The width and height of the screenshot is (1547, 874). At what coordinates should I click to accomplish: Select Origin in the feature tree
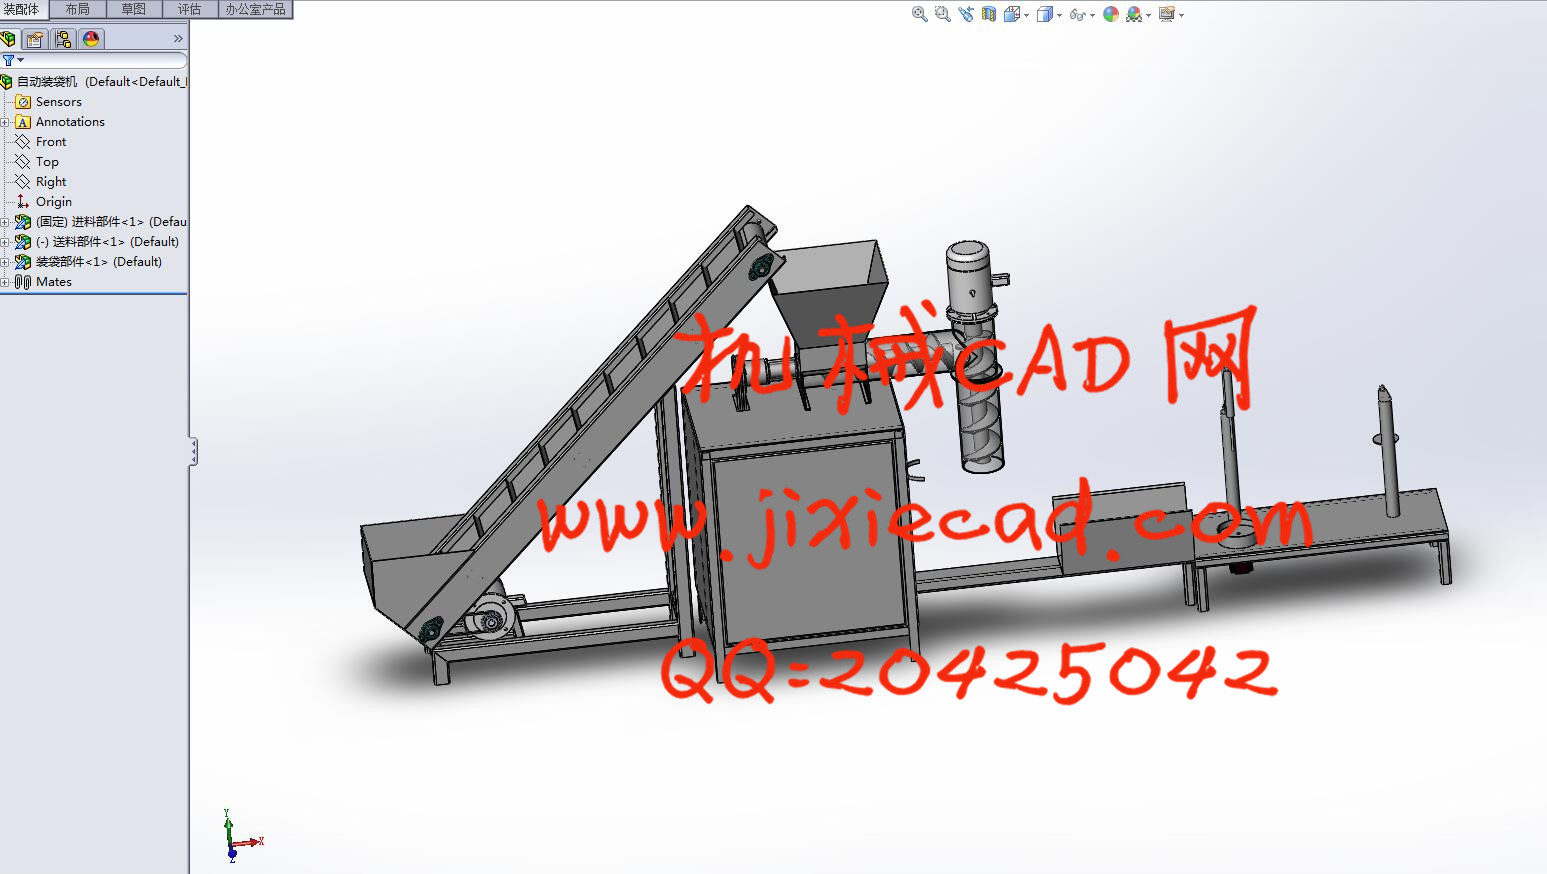click(53, 202)
